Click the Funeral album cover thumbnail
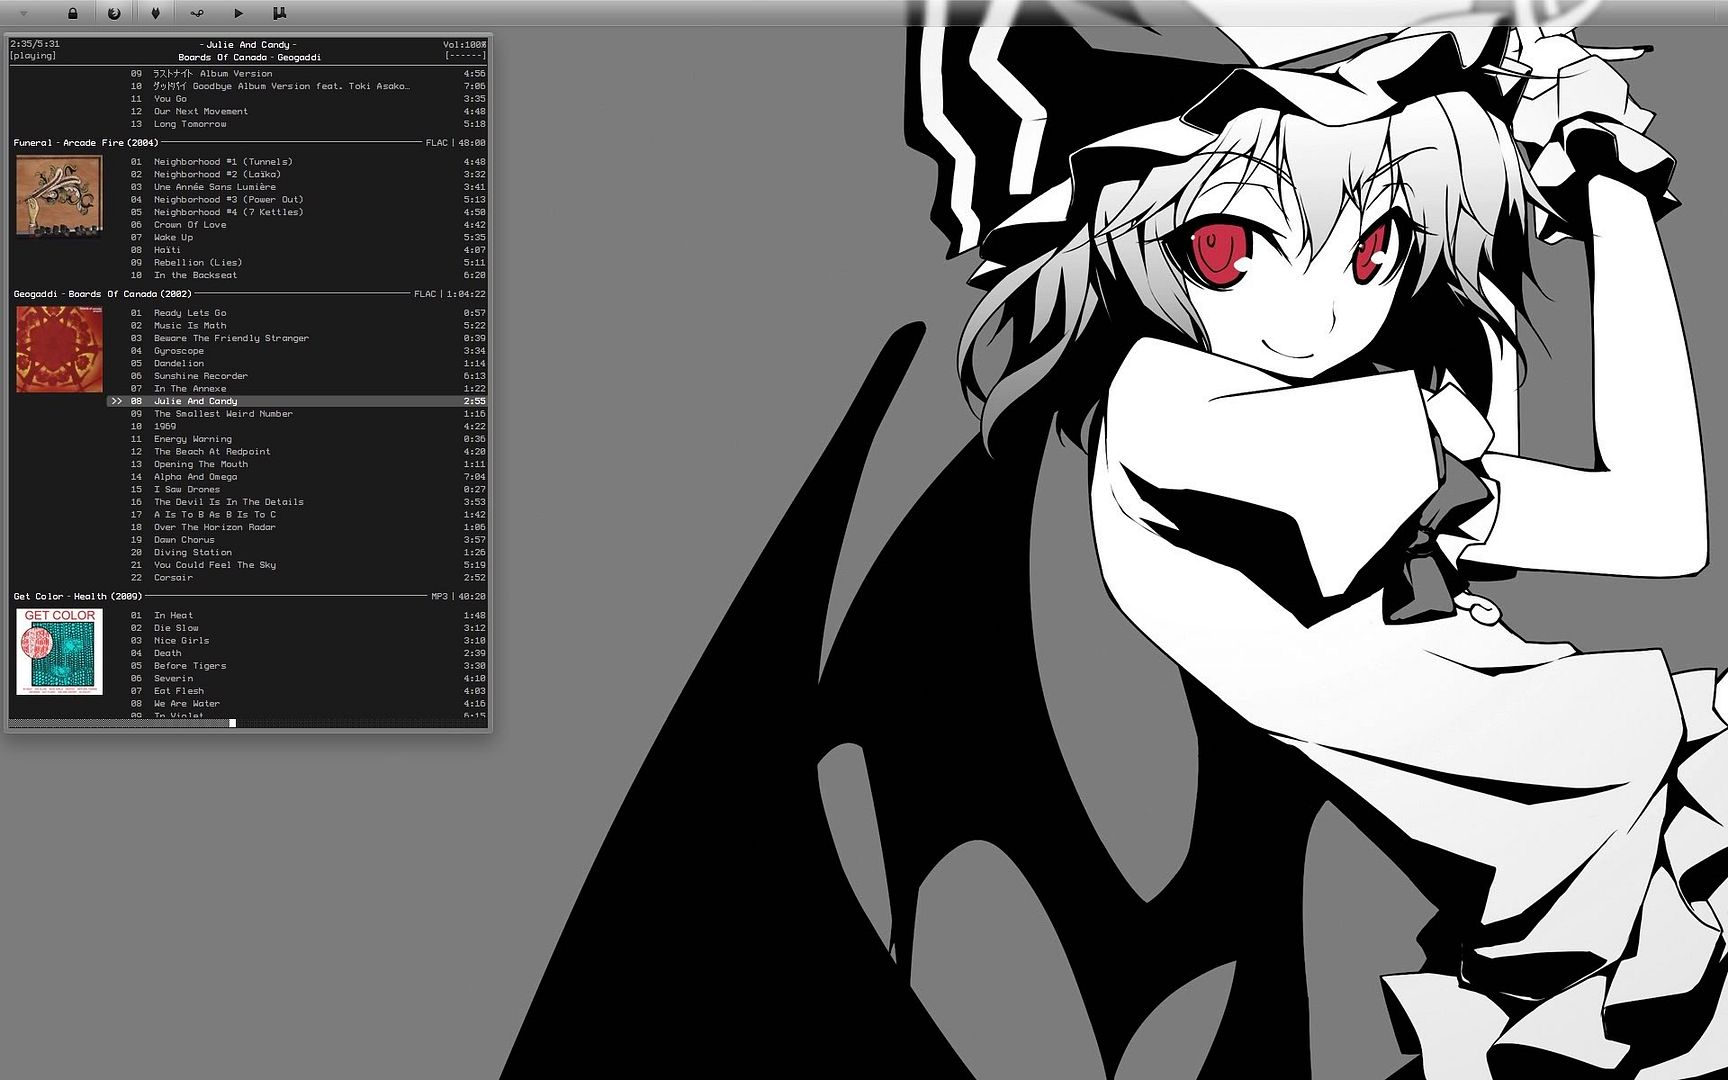This screenshot has width=1728, height=1080. pyautogui.click(x=59, y=197)
